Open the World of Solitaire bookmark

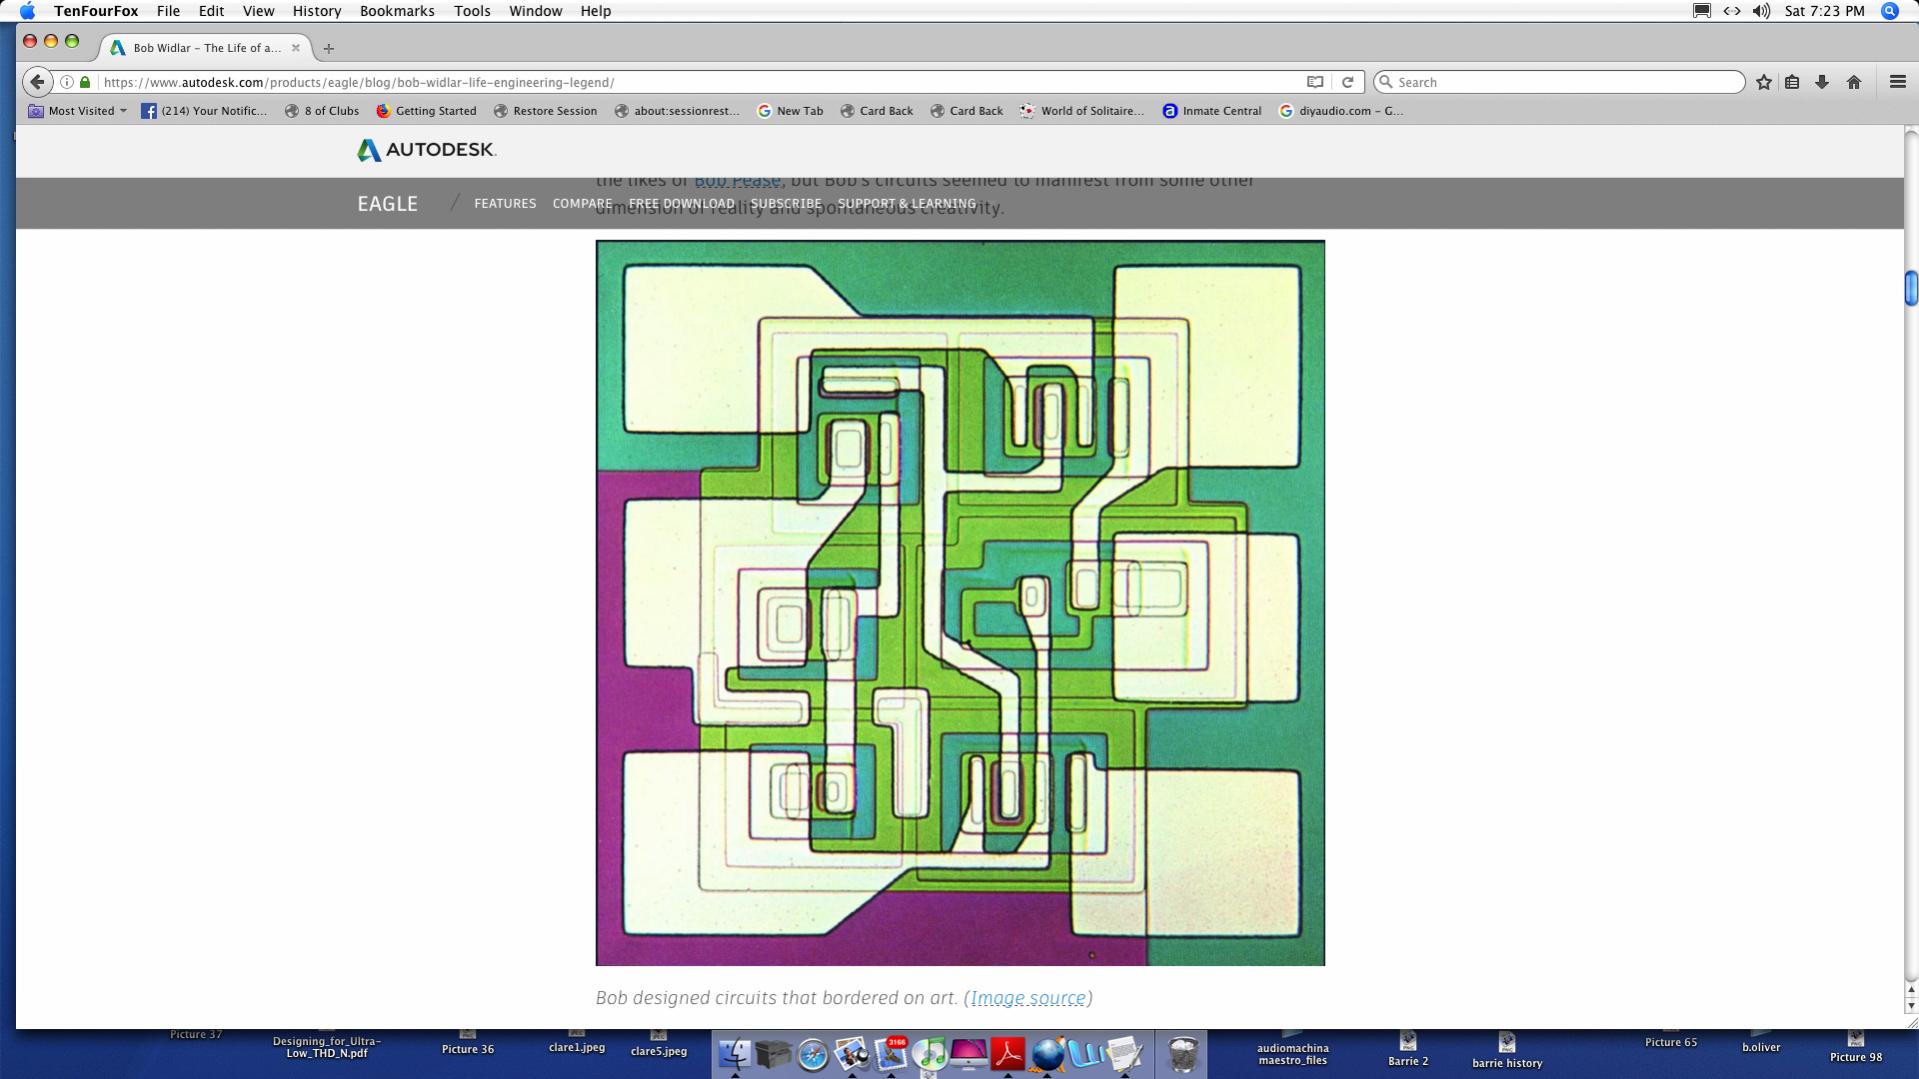pyautogui.click(x=1082, y=111)
